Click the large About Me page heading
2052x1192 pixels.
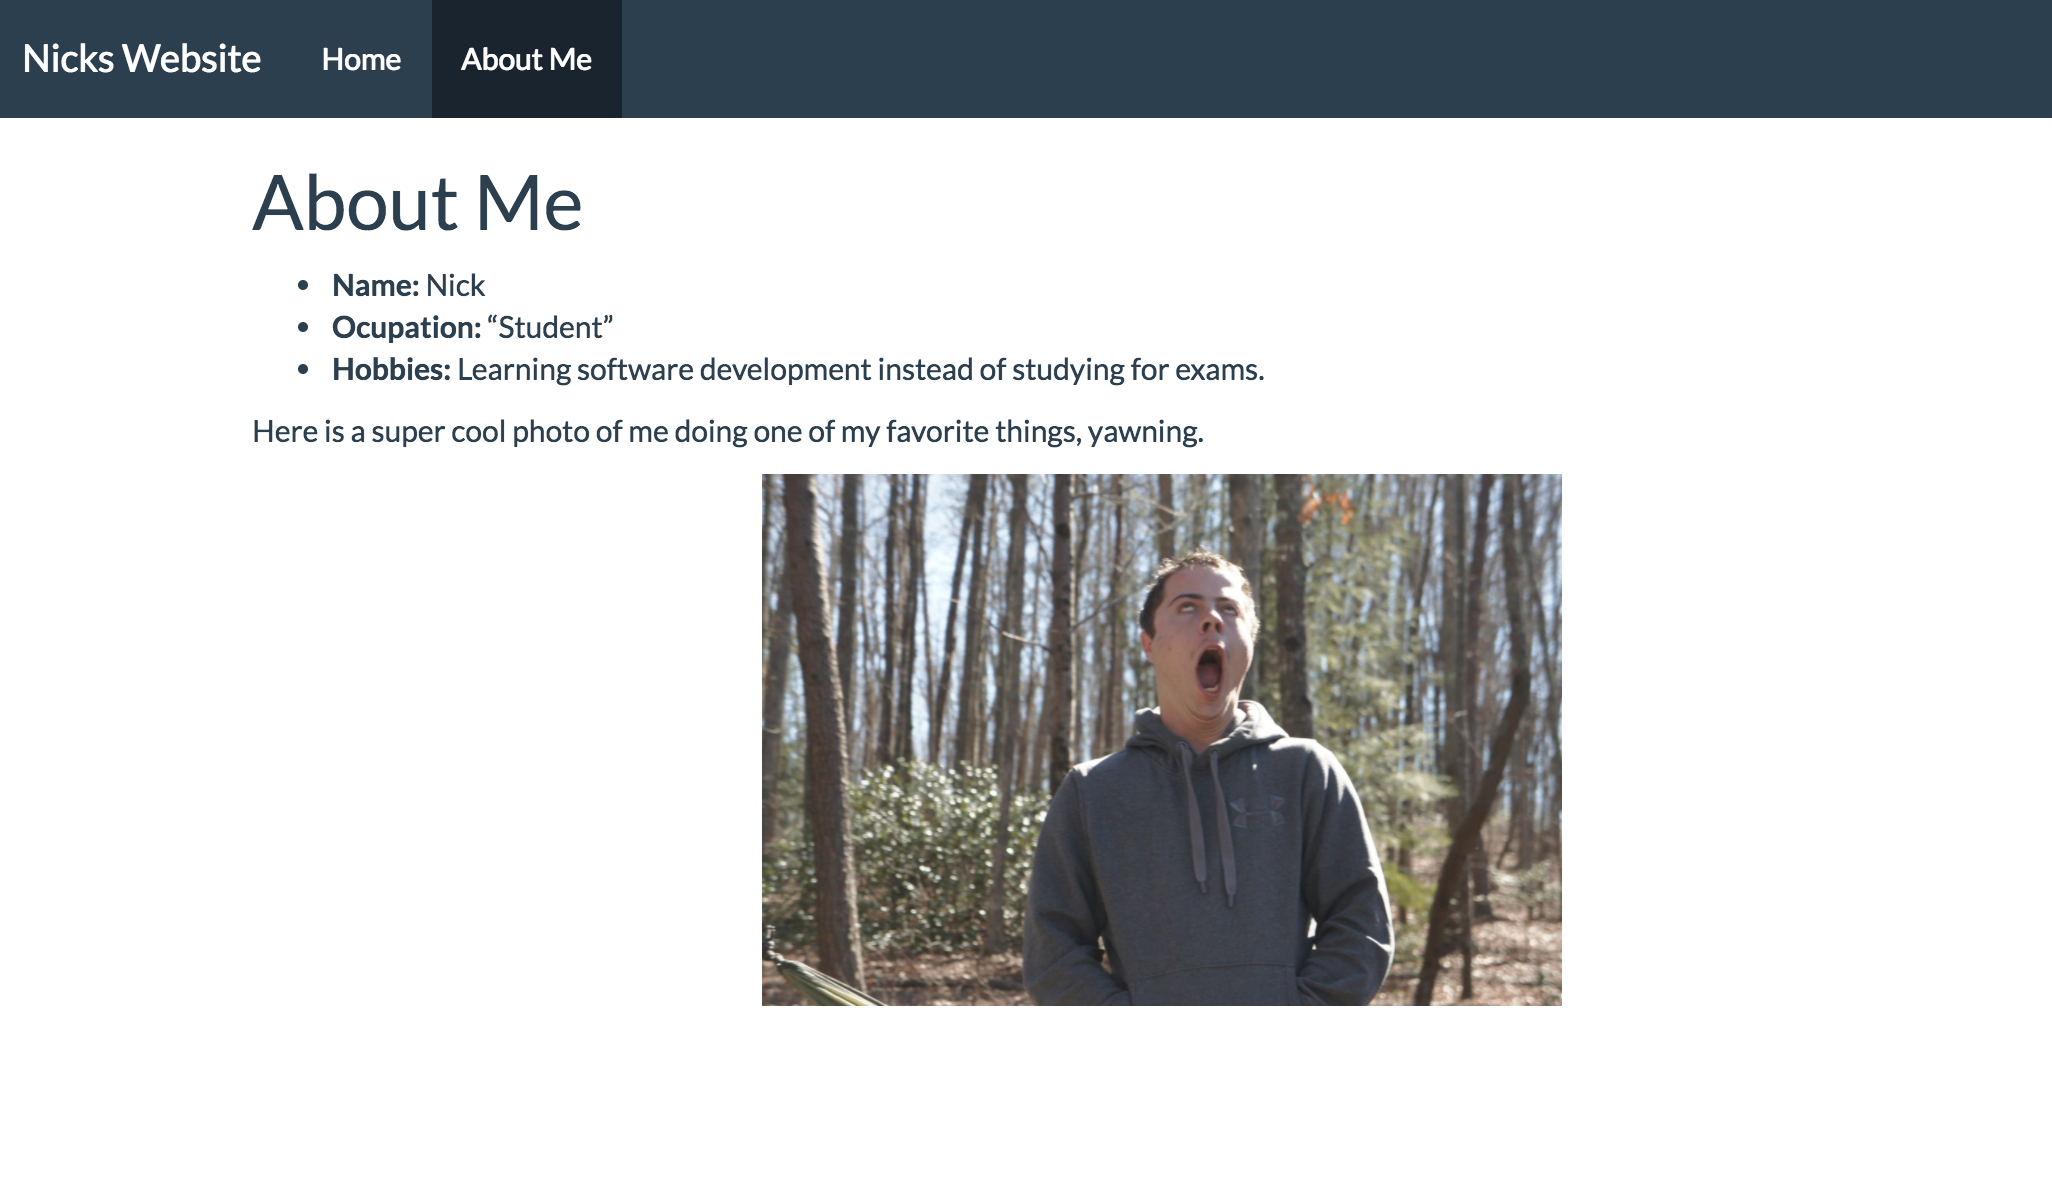point(417,203)
